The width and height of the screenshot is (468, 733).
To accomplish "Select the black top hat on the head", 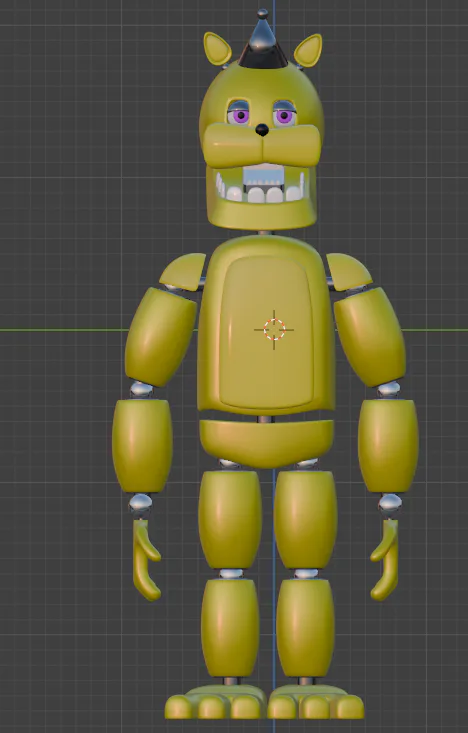I will (x=263, y=42).
